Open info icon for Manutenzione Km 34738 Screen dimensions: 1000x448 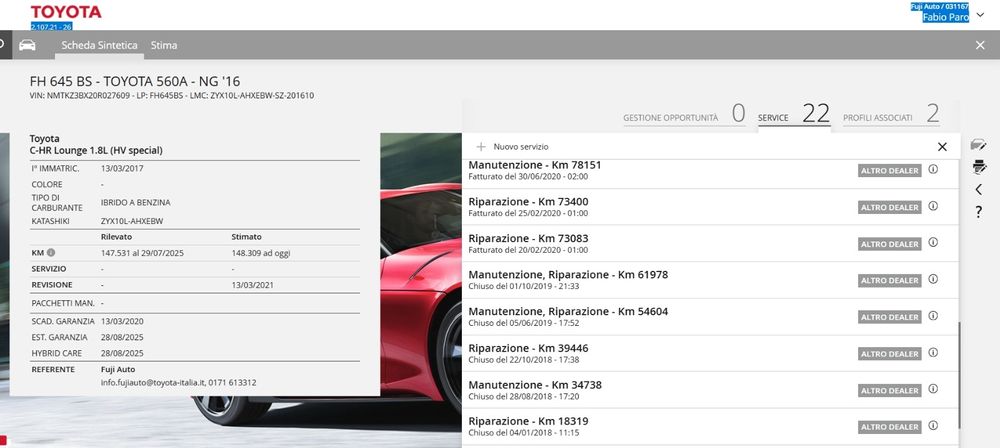(933, 389)
